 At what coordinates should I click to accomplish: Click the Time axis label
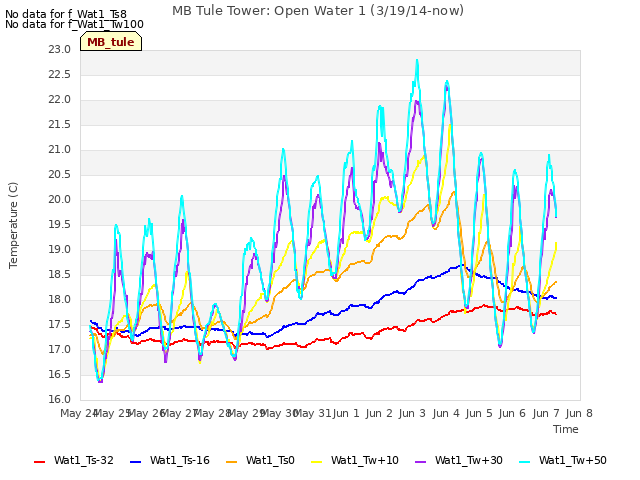click(x=566, y=429)
